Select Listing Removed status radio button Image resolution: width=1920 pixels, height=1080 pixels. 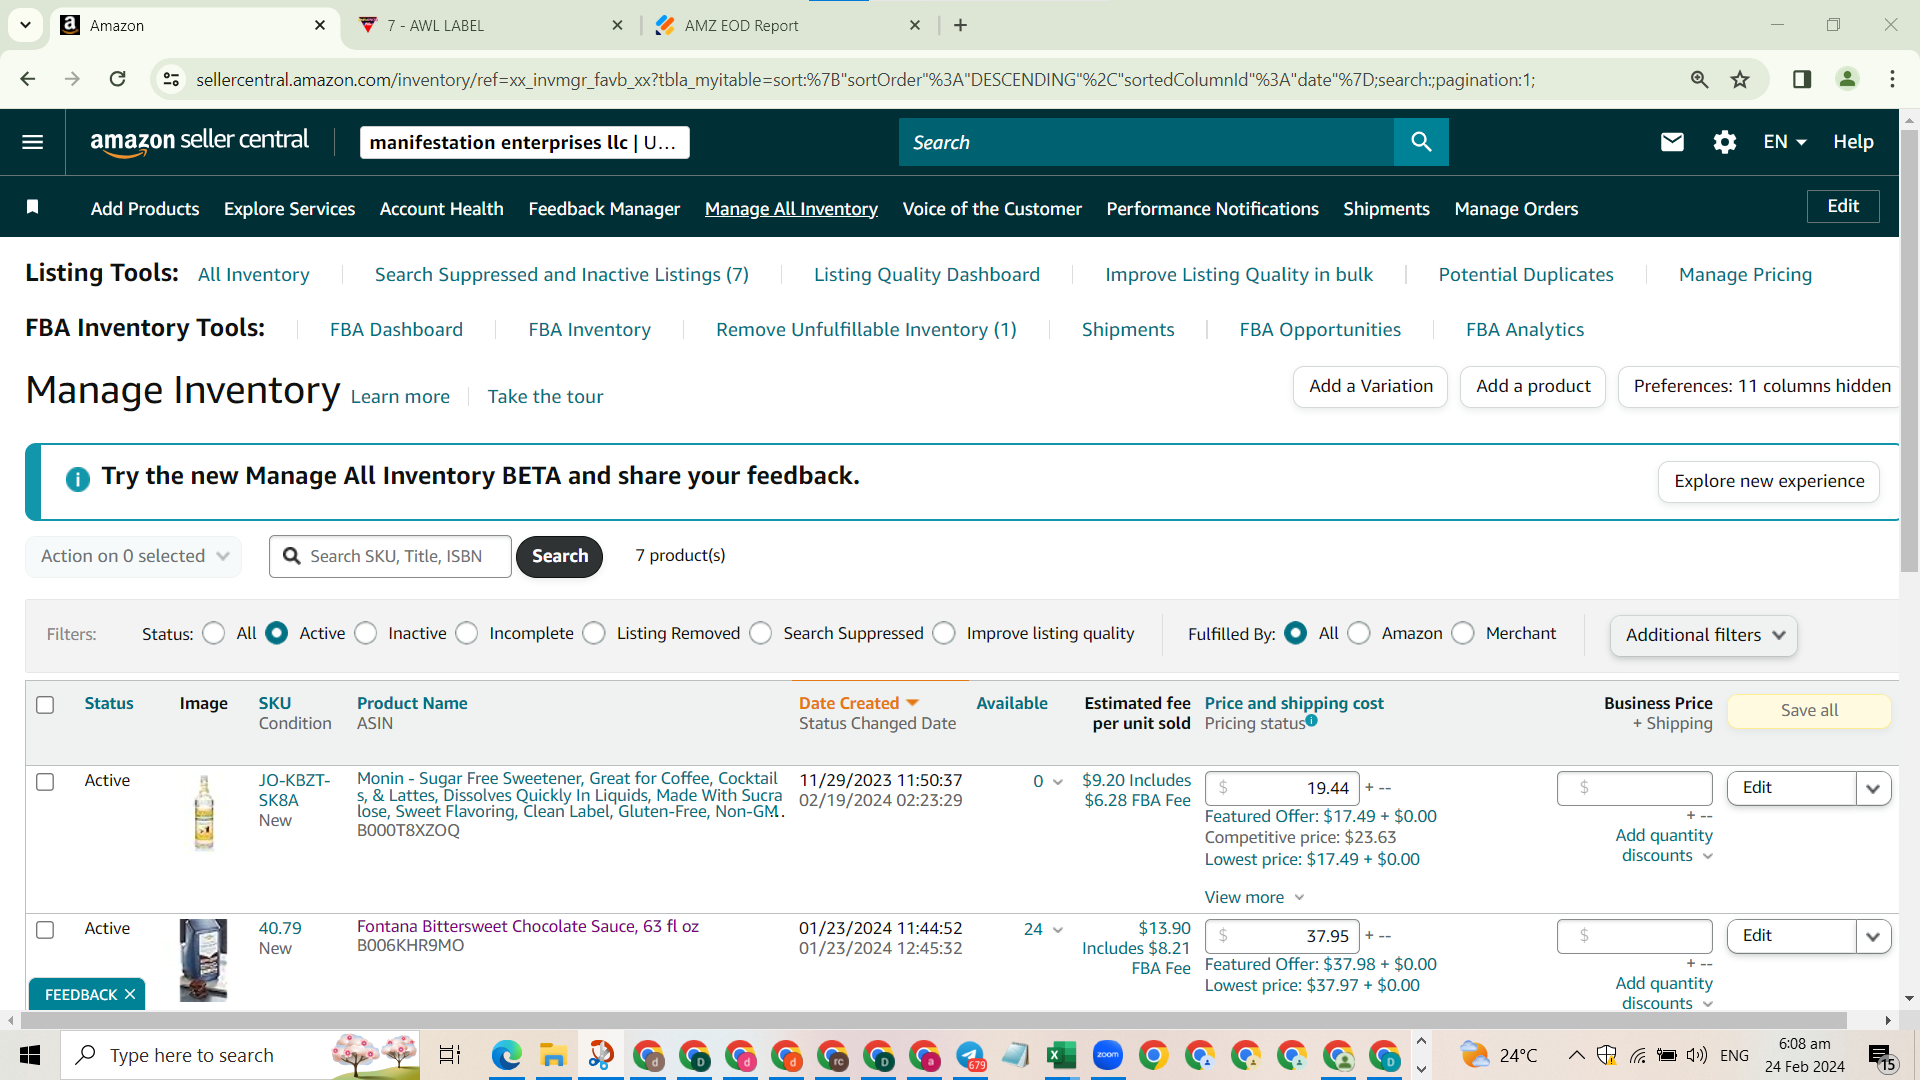click(594, 633)
